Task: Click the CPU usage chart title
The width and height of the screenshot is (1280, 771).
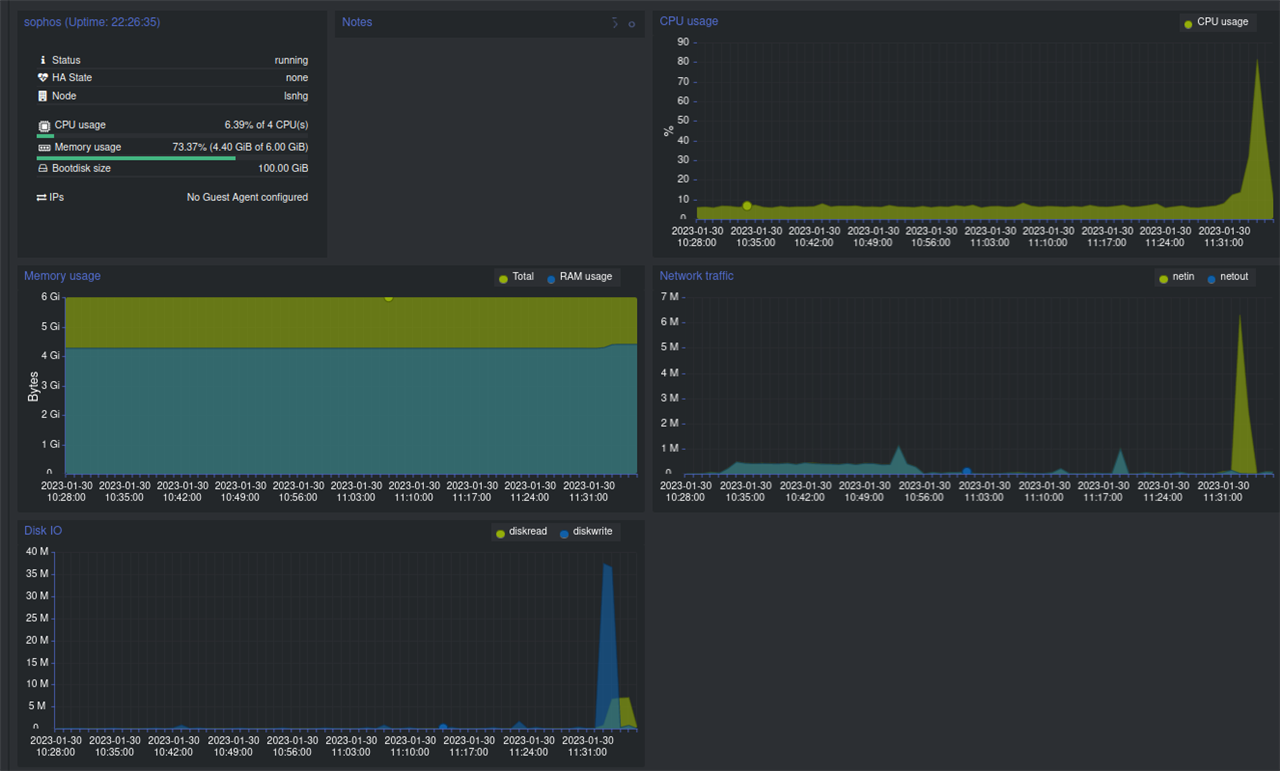Action: pos(689,21)
